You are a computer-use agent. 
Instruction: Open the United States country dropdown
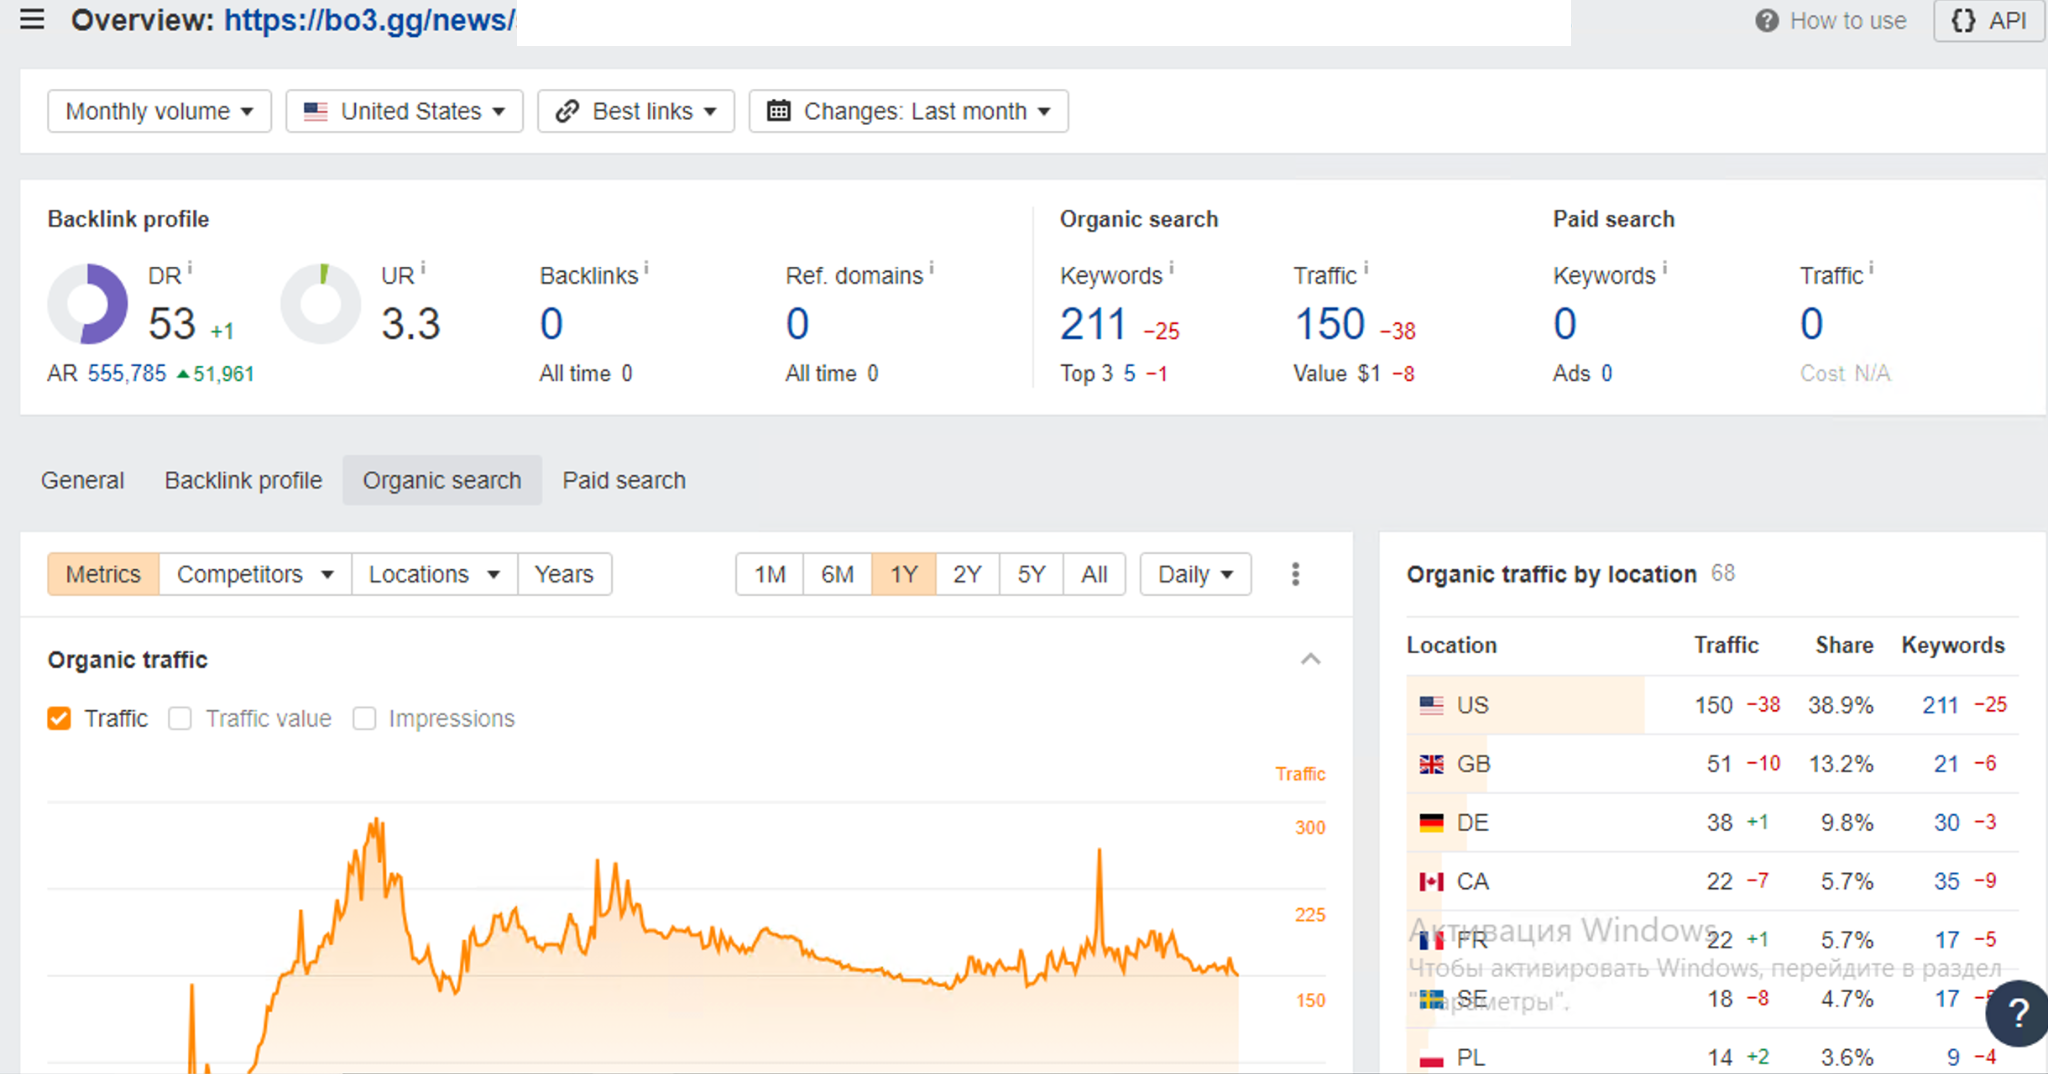tap(404, 111)
